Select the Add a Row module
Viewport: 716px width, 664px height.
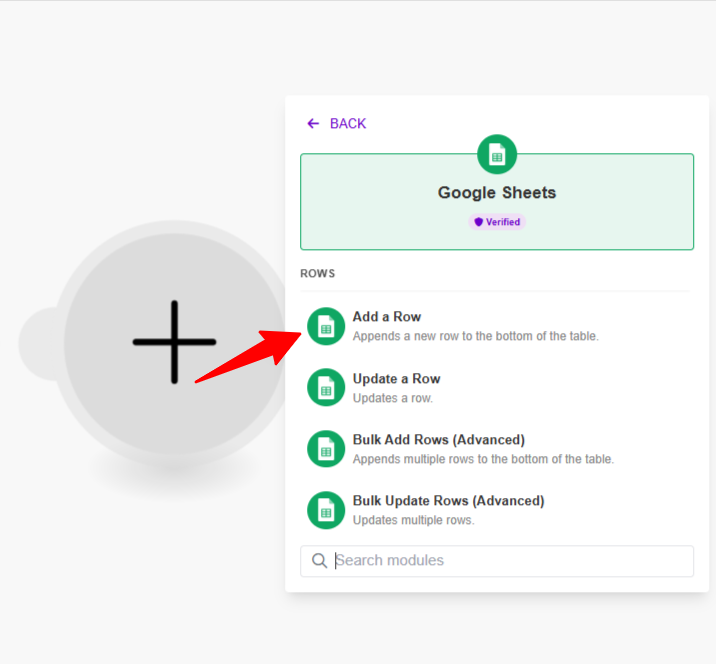click(x=497, y=326)
